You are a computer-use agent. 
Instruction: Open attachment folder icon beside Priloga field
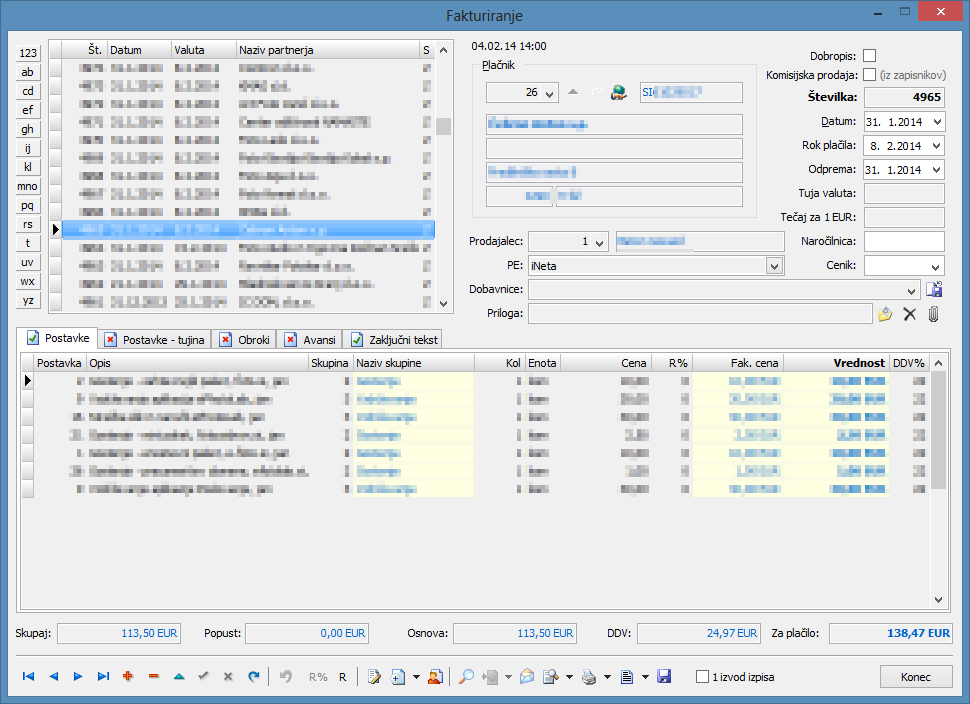885,314
